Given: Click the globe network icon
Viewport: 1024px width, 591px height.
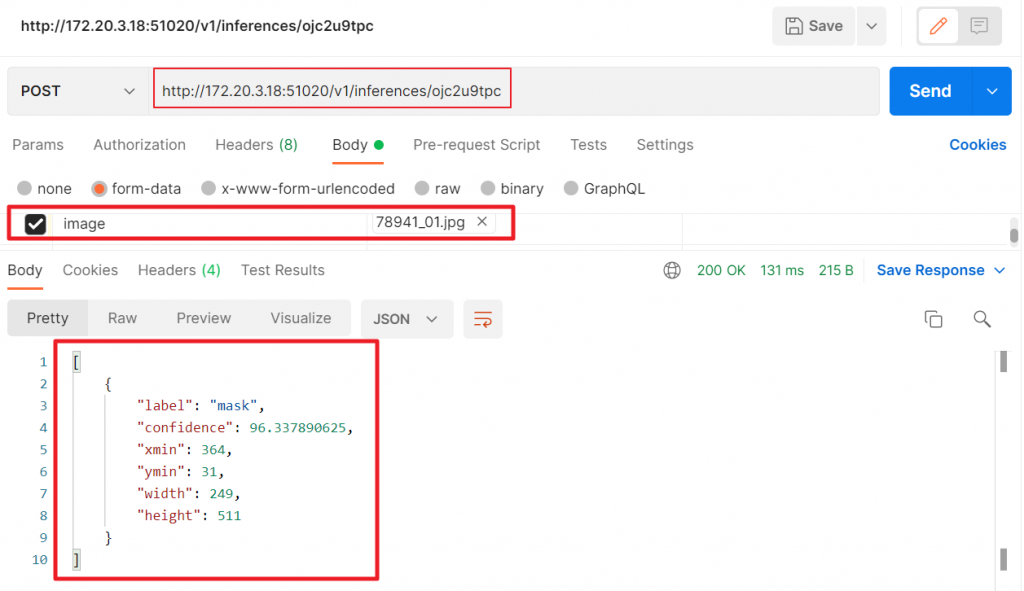Looking at the screenshot, I should pyautogui.click(x=672, y=270).
